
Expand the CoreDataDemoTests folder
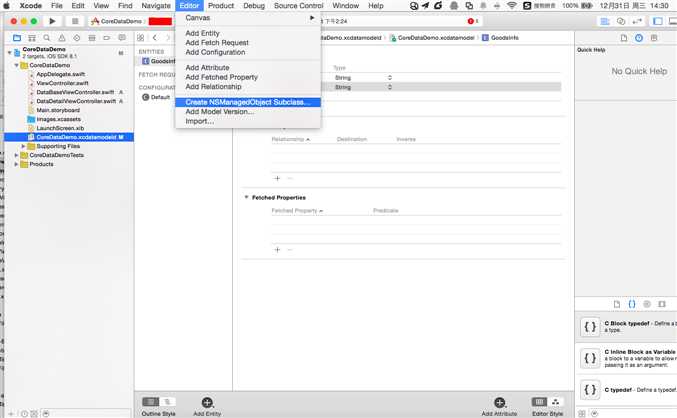pyautogui.click(x=16, y=155)
